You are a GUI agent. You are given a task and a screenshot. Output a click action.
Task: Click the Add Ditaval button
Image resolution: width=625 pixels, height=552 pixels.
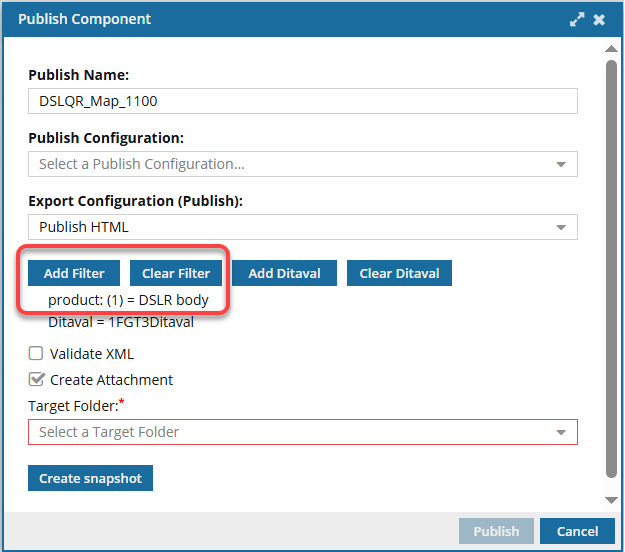coord(282,274)
